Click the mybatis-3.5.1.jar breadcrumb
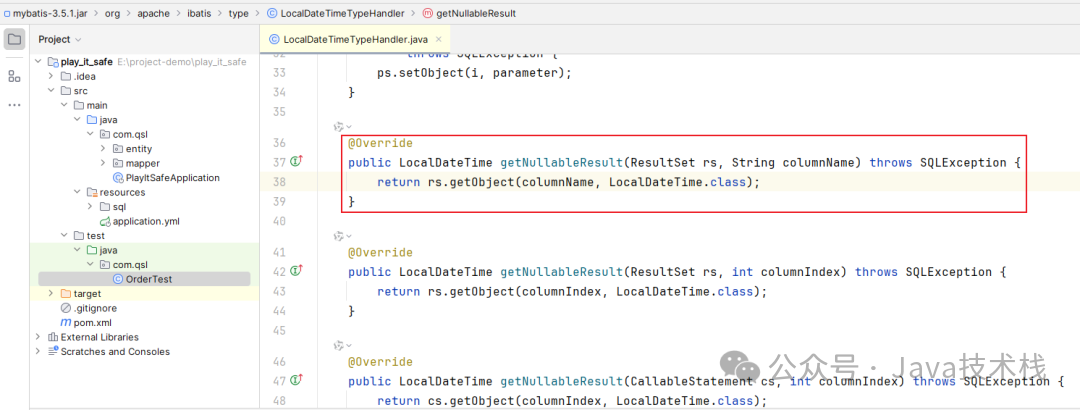This screenshot has width=1080, height=410. pos(52,13)
